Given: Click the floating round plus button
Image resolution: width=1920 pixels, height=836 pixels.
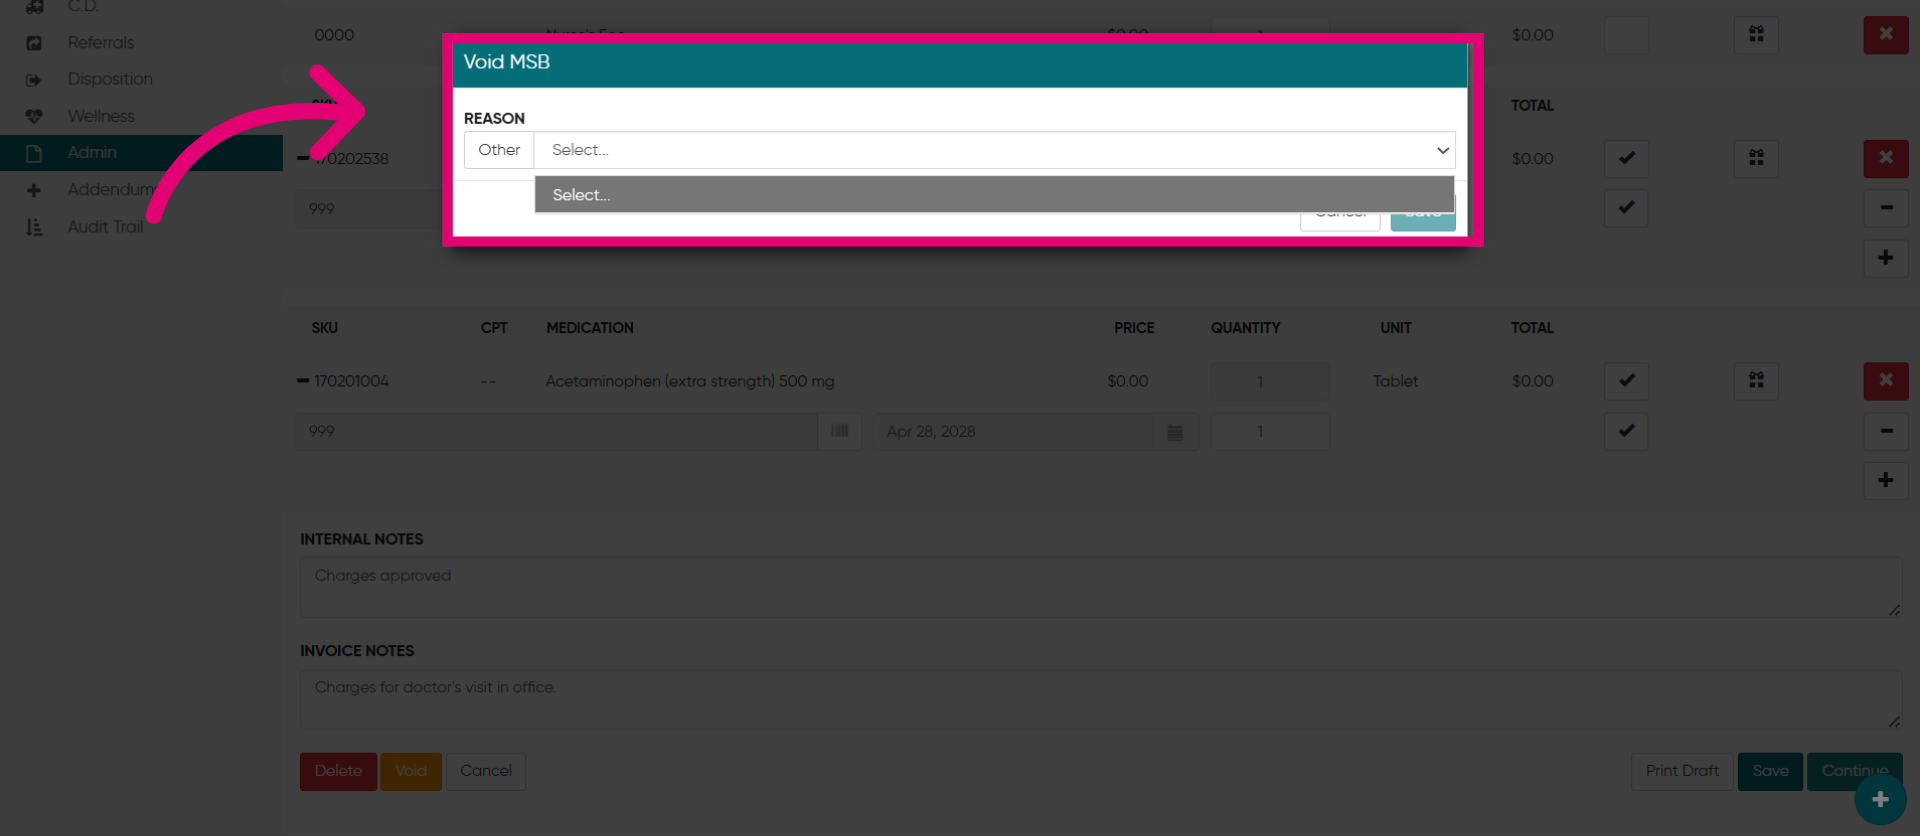Looking at the screenshot, I should [x=1881, y=799].
